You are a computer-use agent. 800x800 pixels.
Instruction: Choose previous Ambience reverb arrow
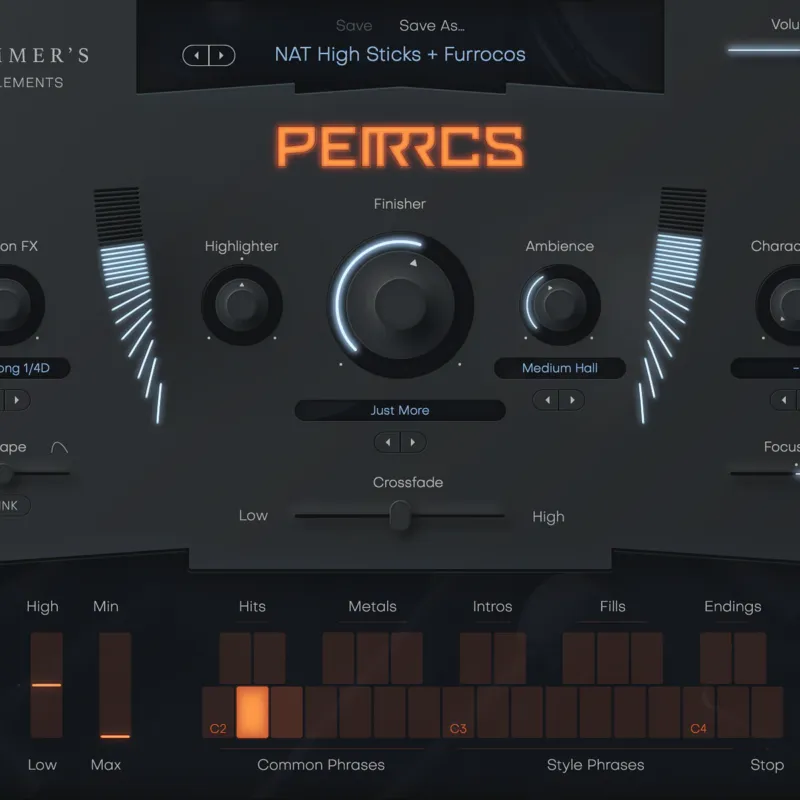click(x=547, y=400)
